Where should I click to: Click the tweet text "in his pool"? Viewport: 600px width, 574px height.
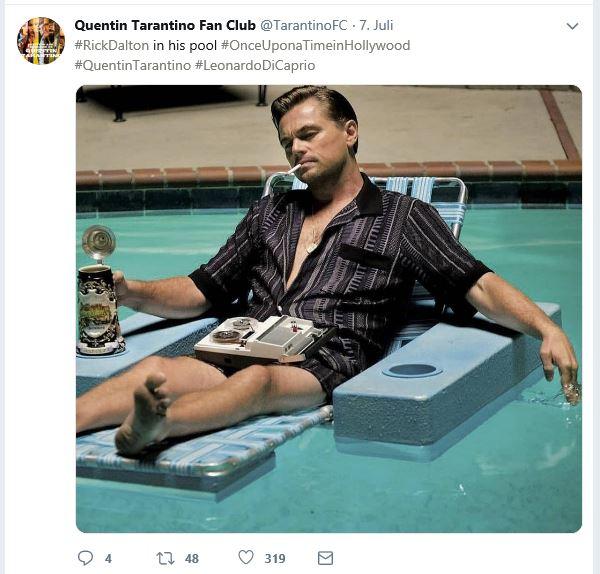click(x=185, y=45)
